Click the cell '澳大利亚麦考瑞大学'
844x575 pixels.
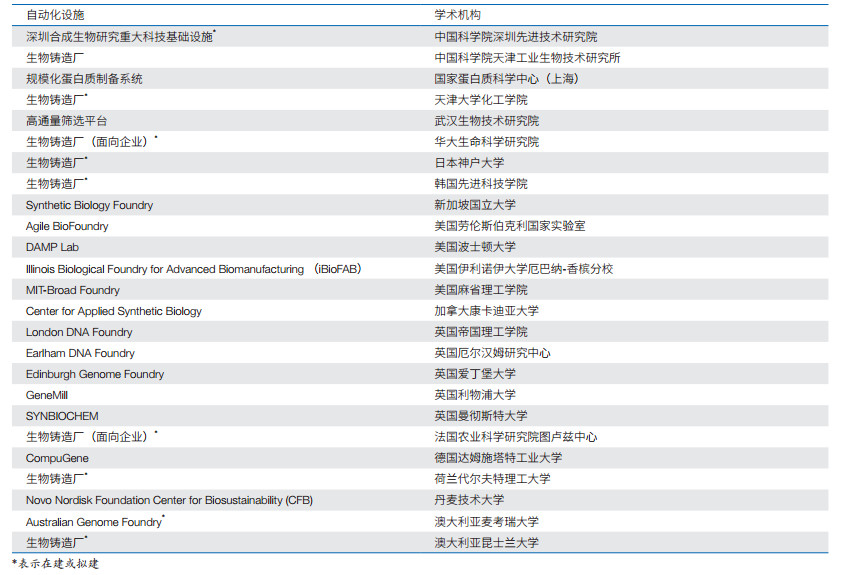point(487,522)
